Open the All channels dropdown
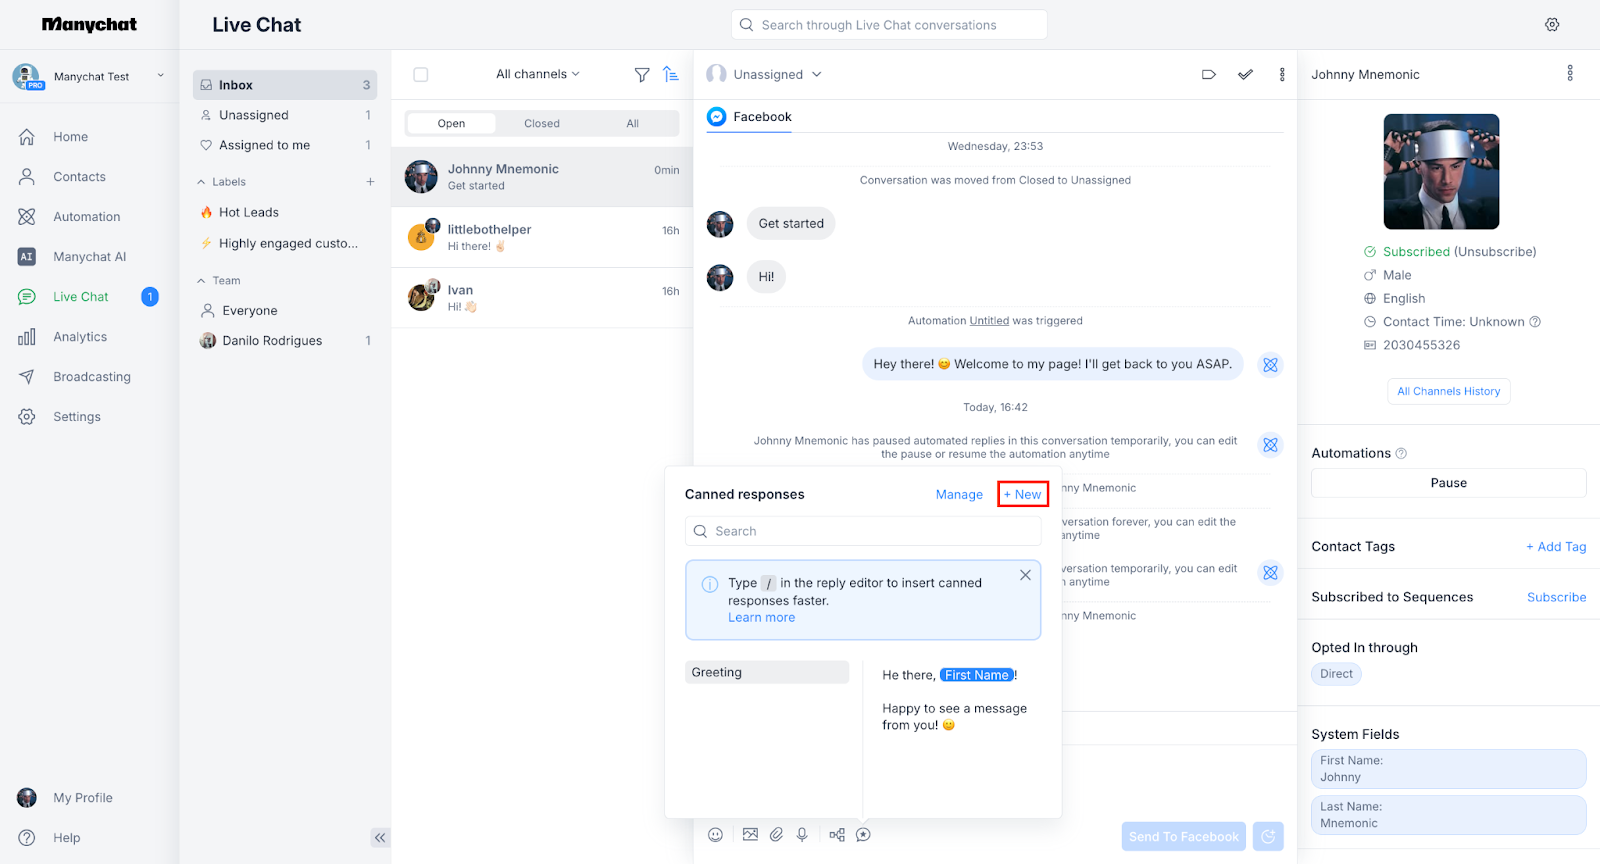The height and width of the screenshot is (864, 1600). [x=538, y=75]
